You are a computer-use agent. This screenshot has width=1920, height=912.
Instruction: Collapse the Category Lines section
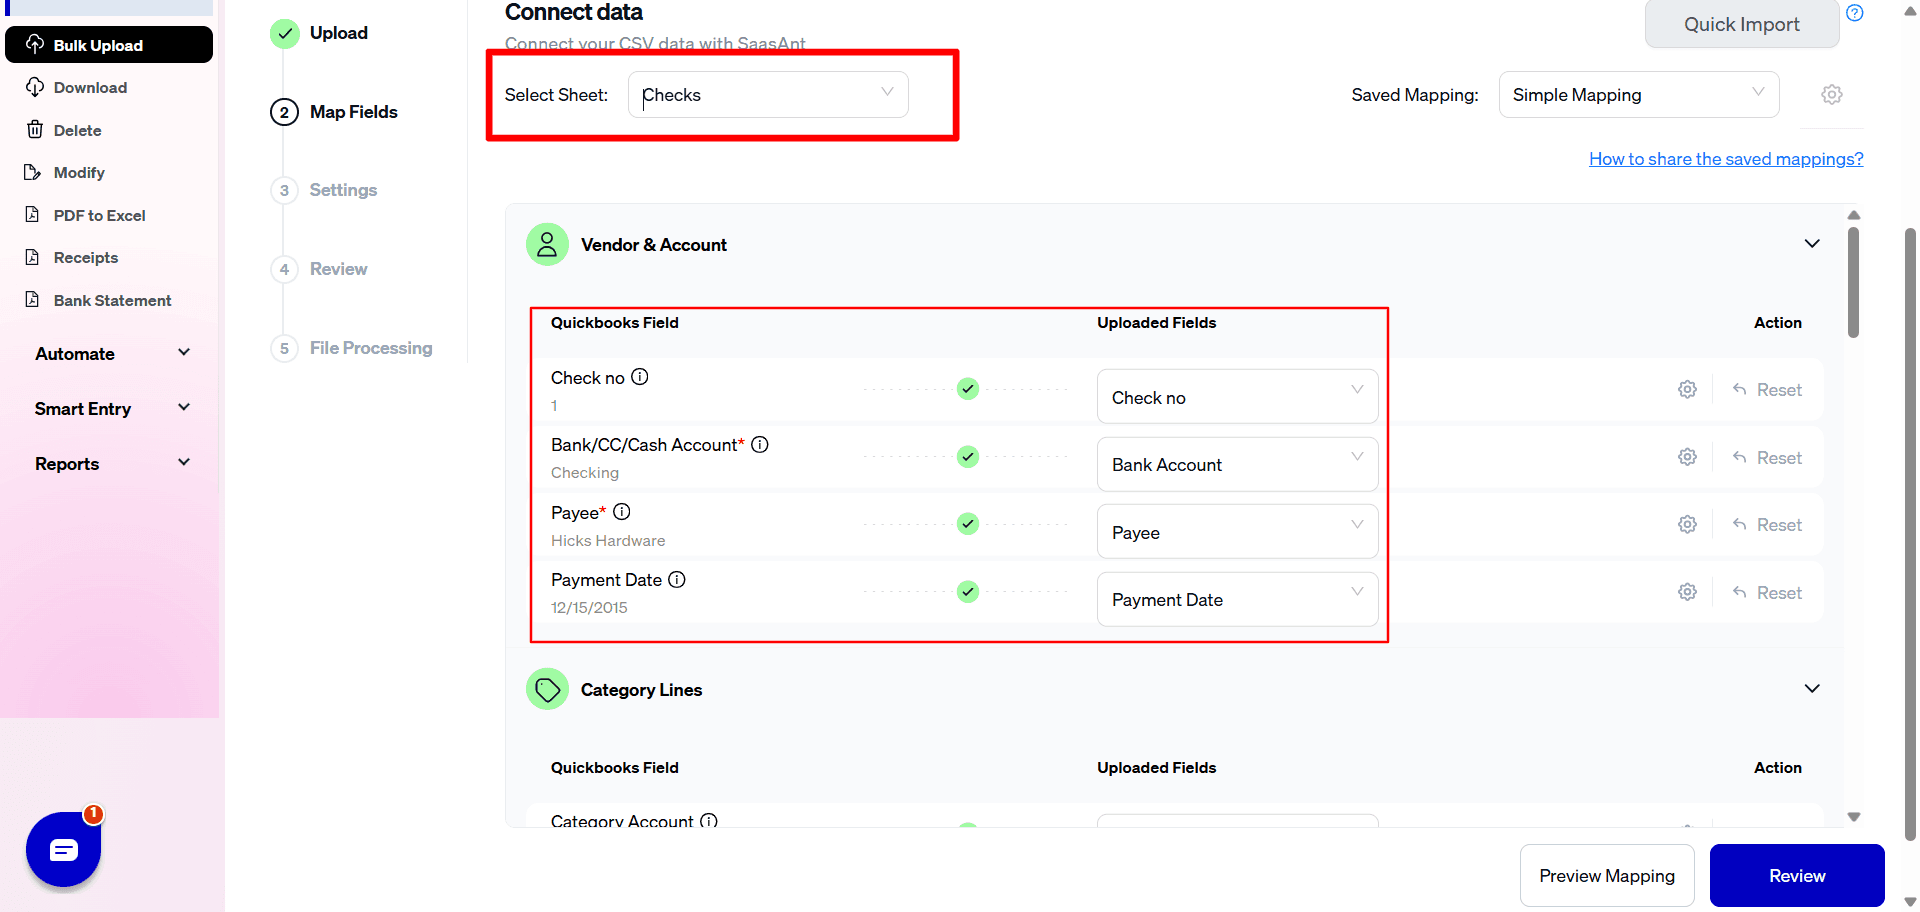click(x=1812, y=689)
